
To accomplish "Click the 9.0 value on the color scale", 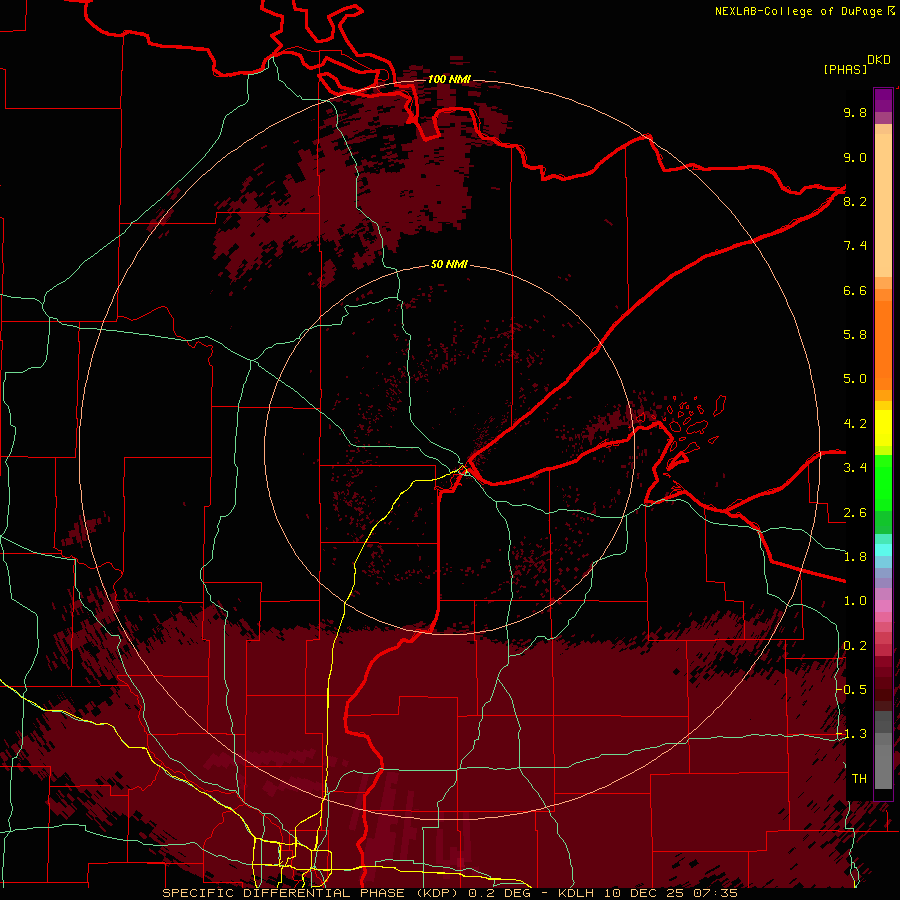I will pyautogui.click(x=855, y=157).
